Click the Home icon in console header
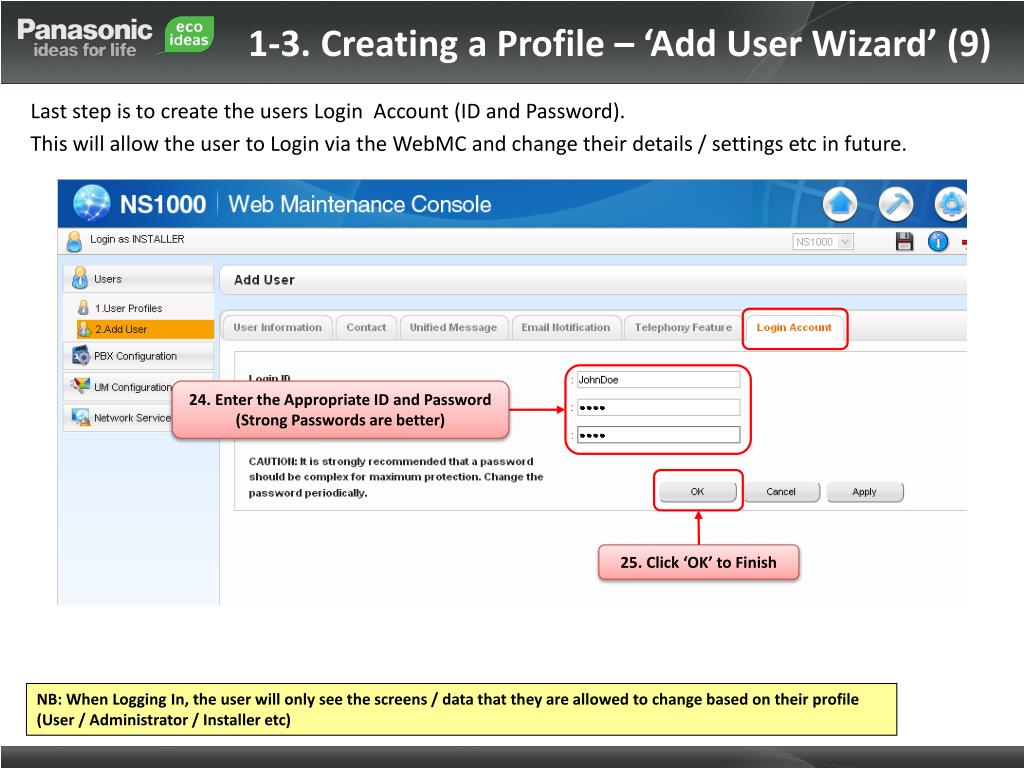 (840, 204)
